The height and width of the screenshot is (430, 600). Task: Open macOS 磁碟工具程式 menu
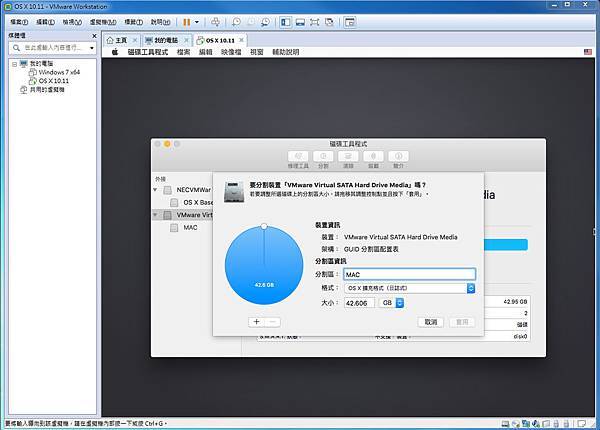148,52
